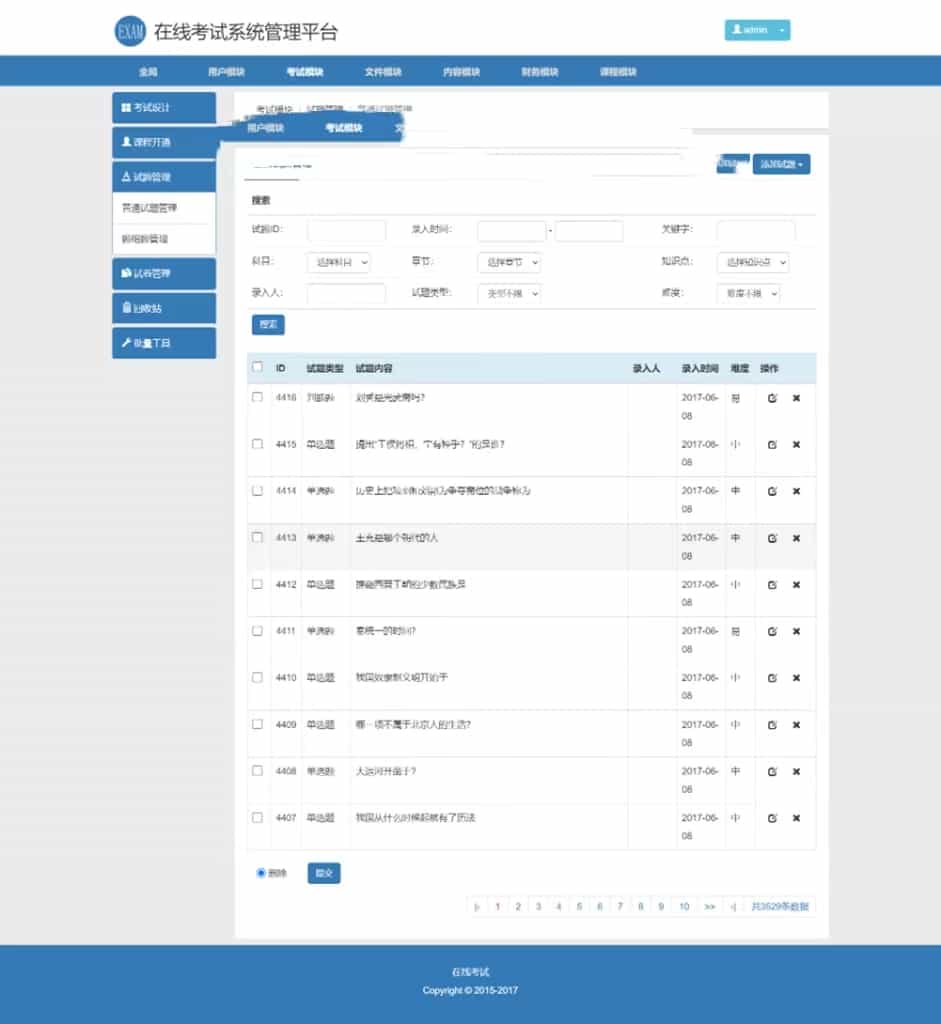Screen dimensions: 941x1024
Task: Open the last sidebar item with wrench icon
Action: [164, 343]
